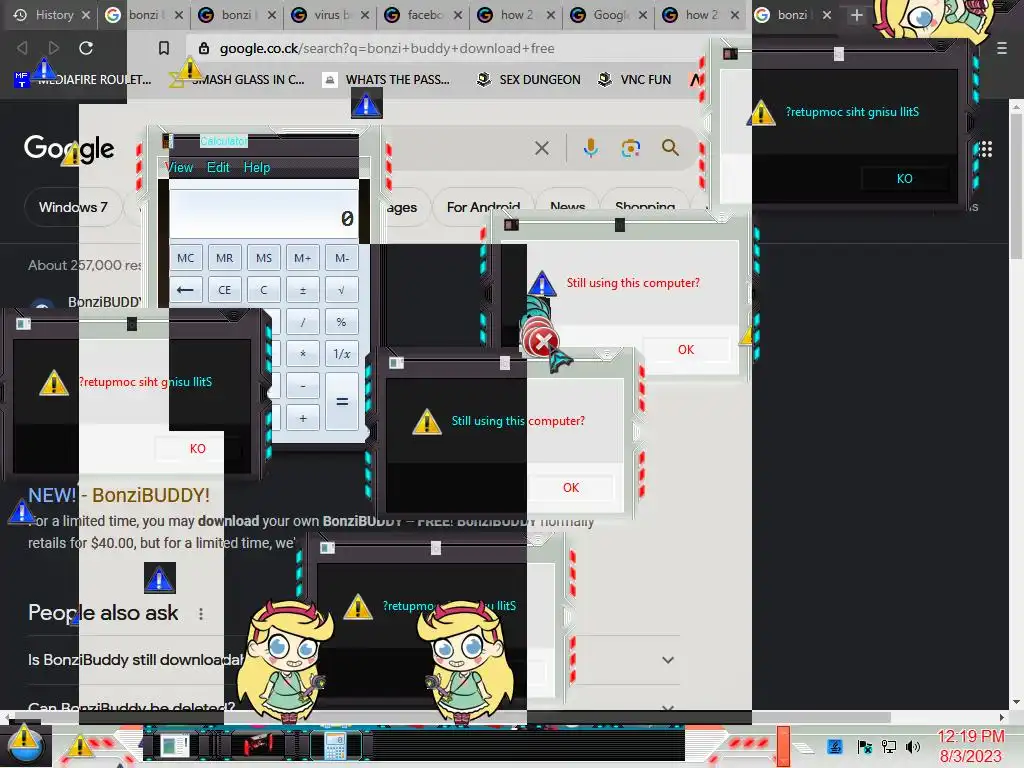
Task: Open Google Lens image search icon
Action: (630, 148)
